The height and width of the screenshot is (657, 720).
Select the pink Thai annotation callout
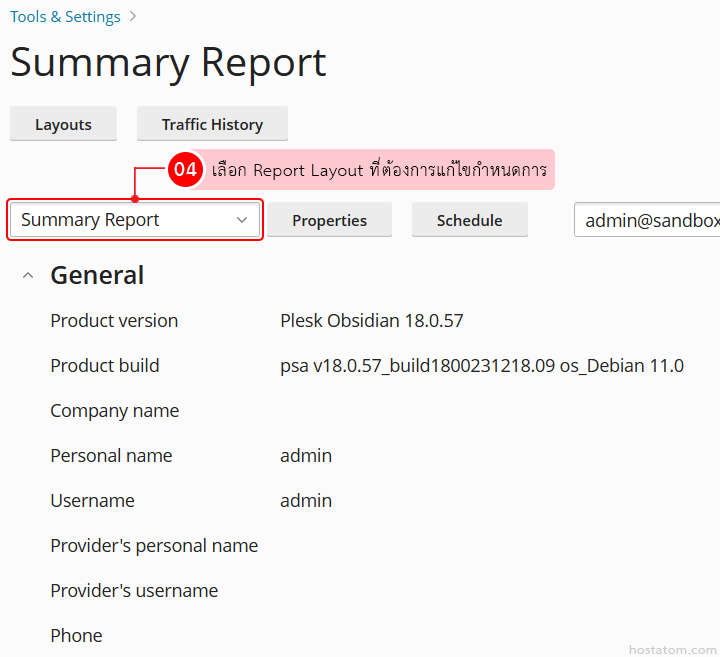[379, 170]
